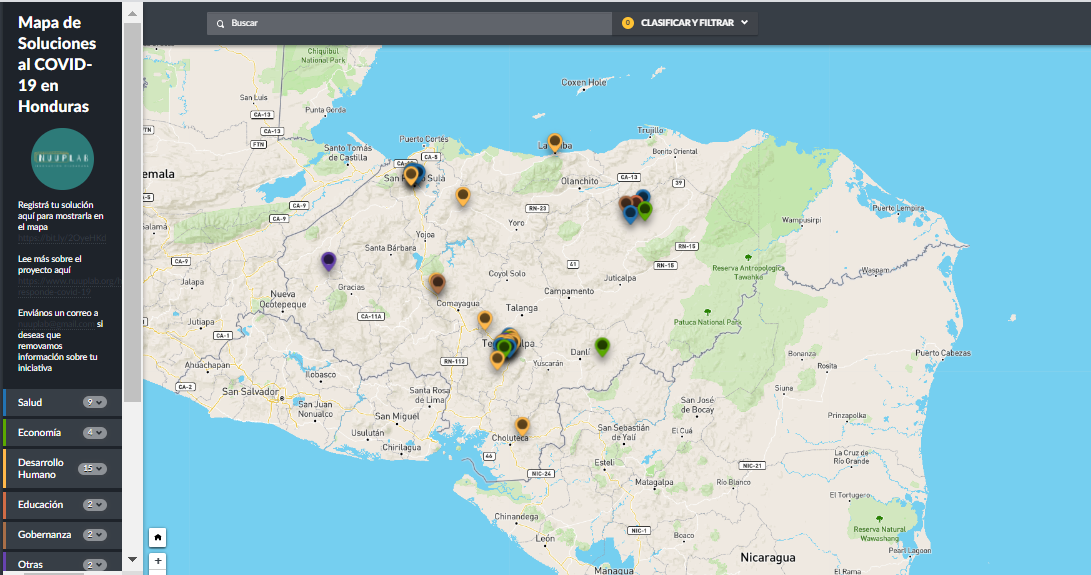1091x575 pixels.
Task: Click the orange marker north of Tegucigalpa near Talanga
Action: (485, 320)
